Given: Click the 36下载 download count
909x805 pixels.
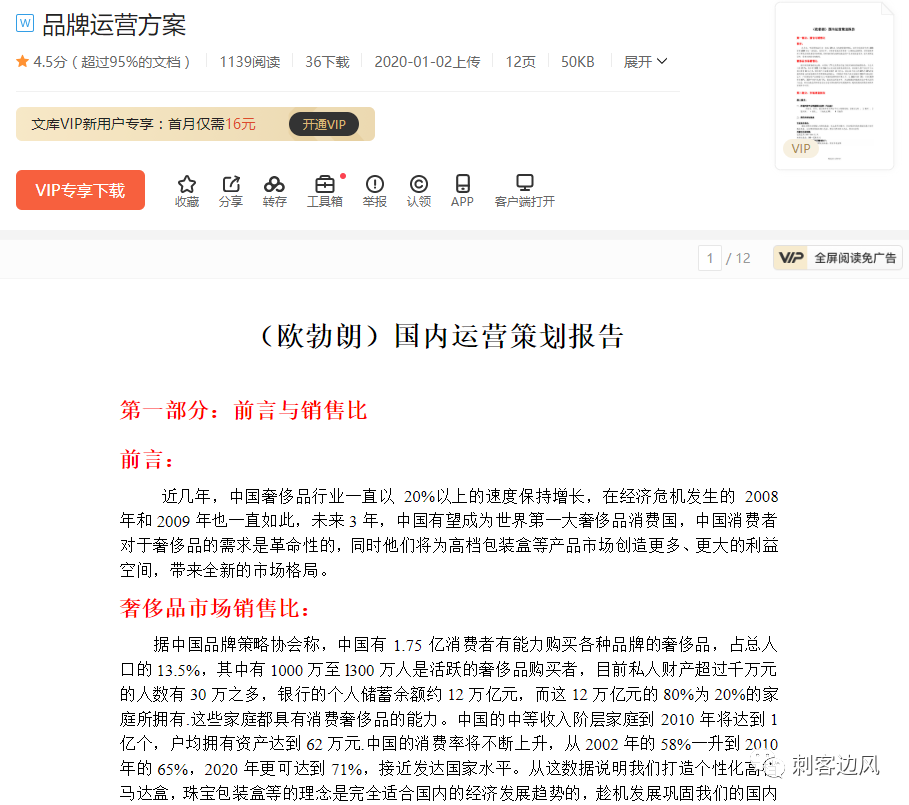Looking at the screenshot, I should tap(327, 61).
